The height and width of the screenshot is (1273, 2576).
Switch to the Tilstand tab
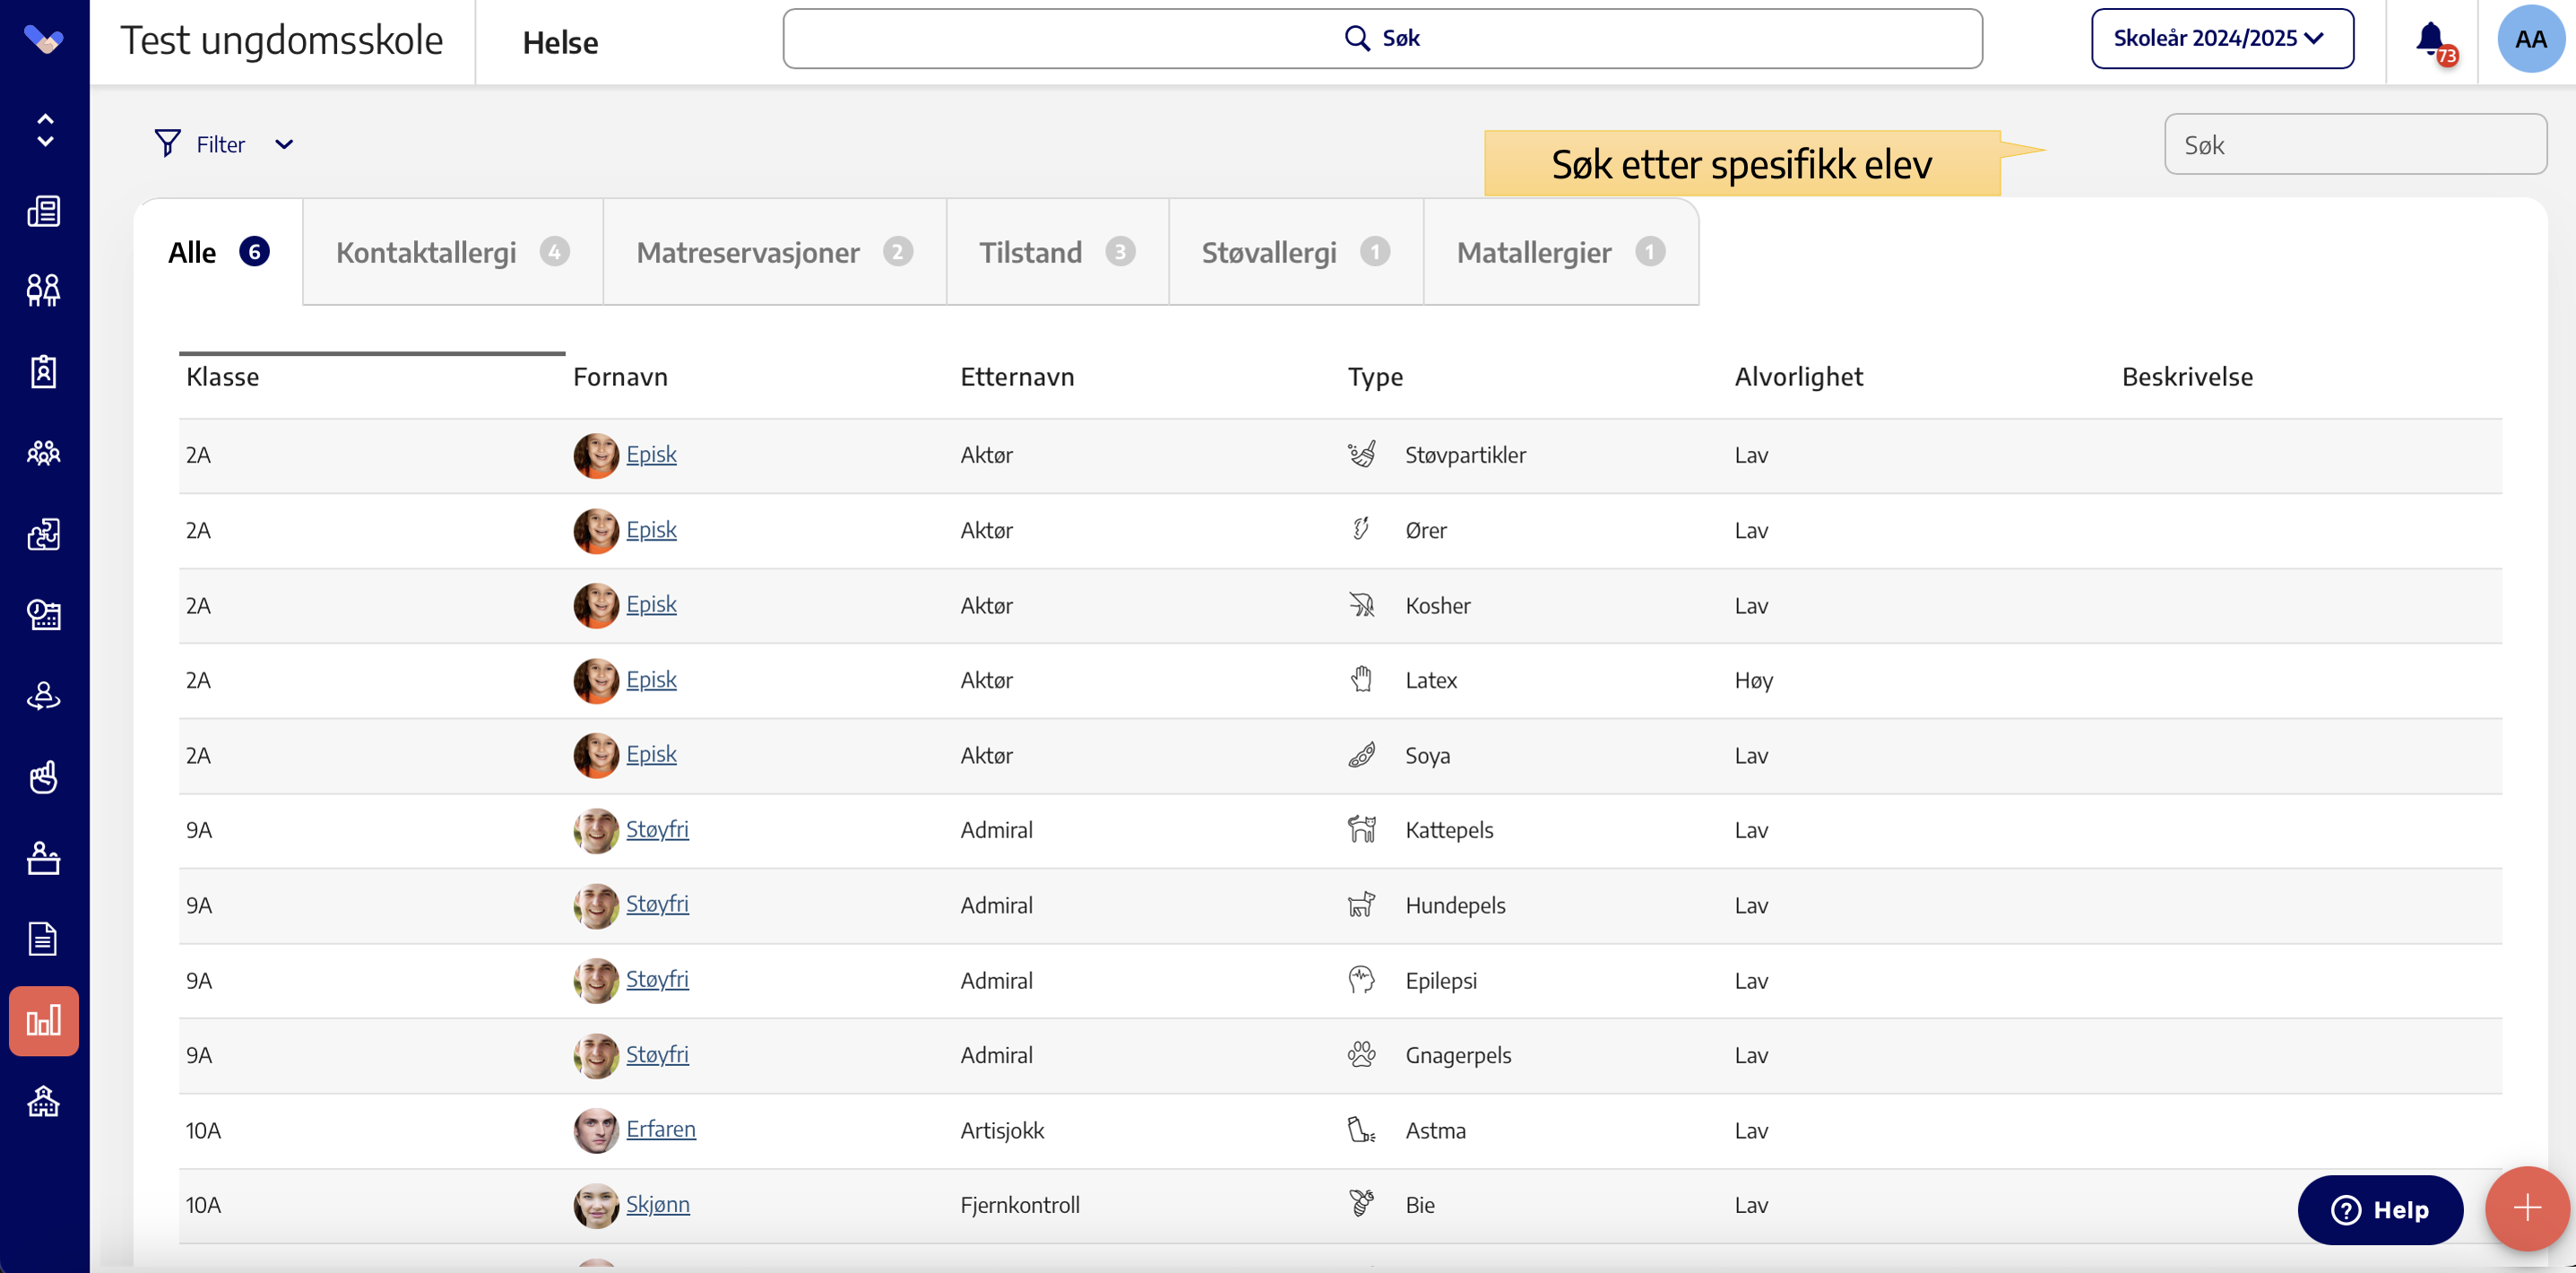[x=1057, y=251]
